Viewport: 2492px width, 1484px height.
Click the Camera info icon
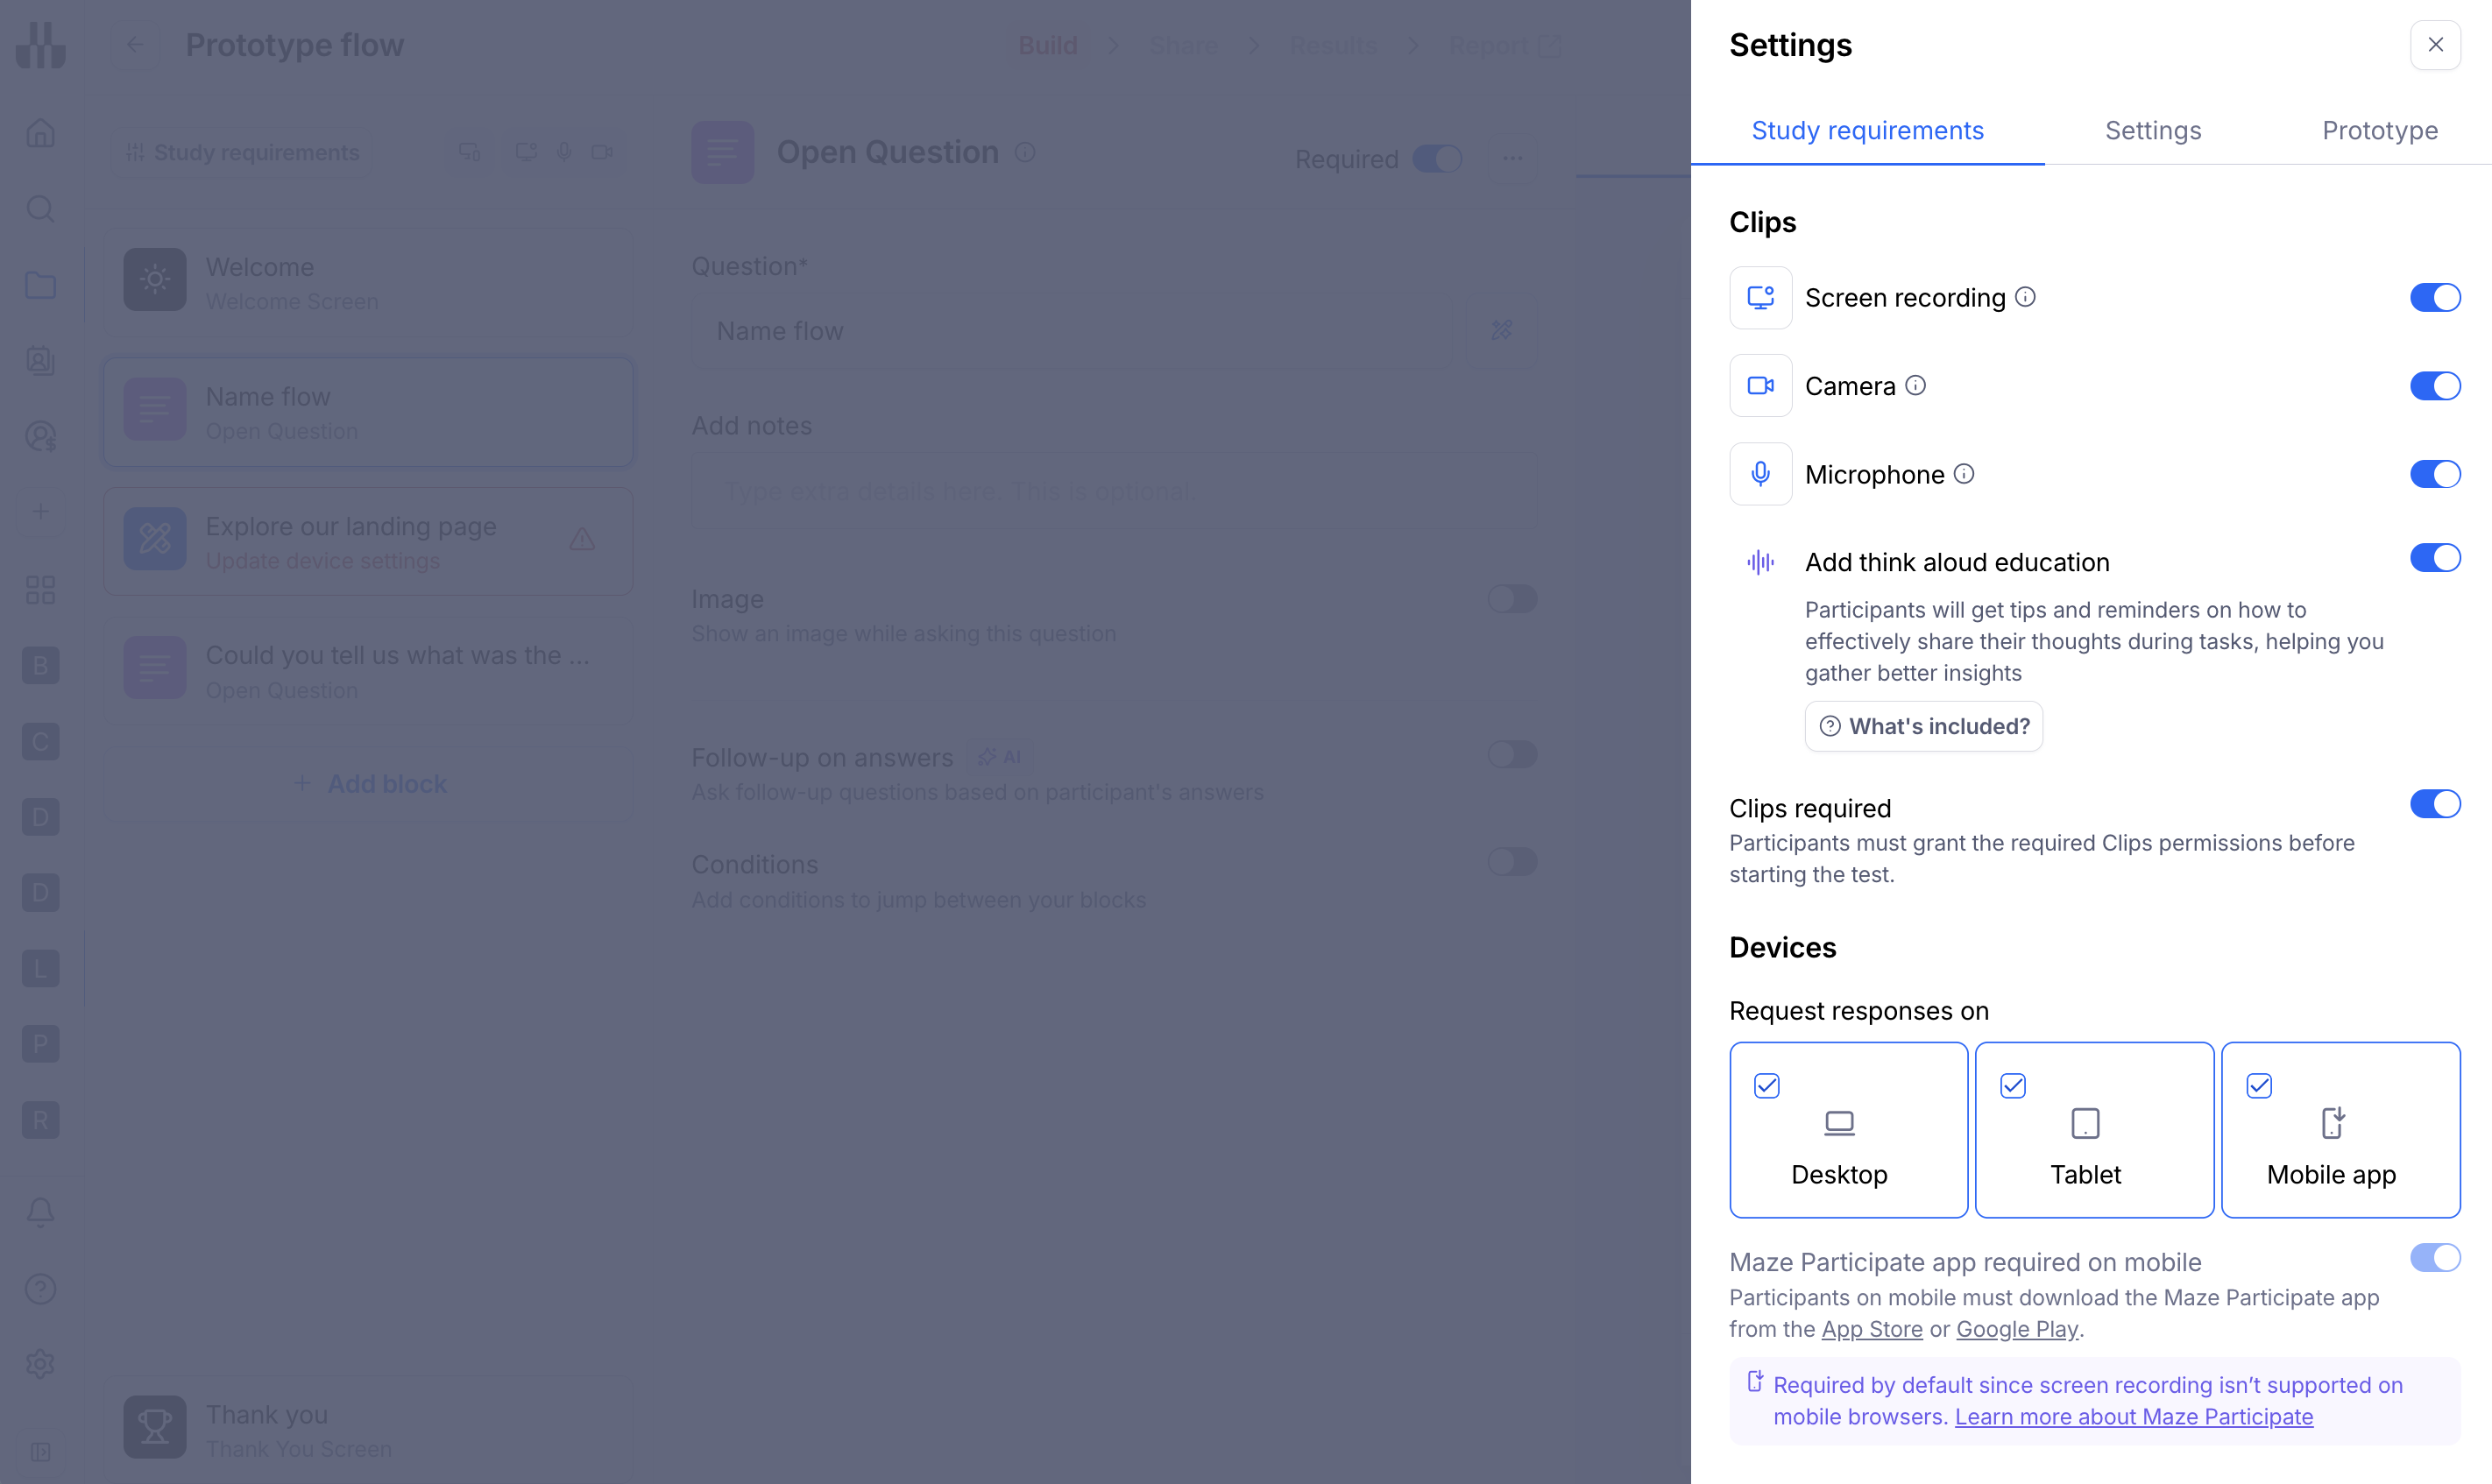tap(1915, 385)
